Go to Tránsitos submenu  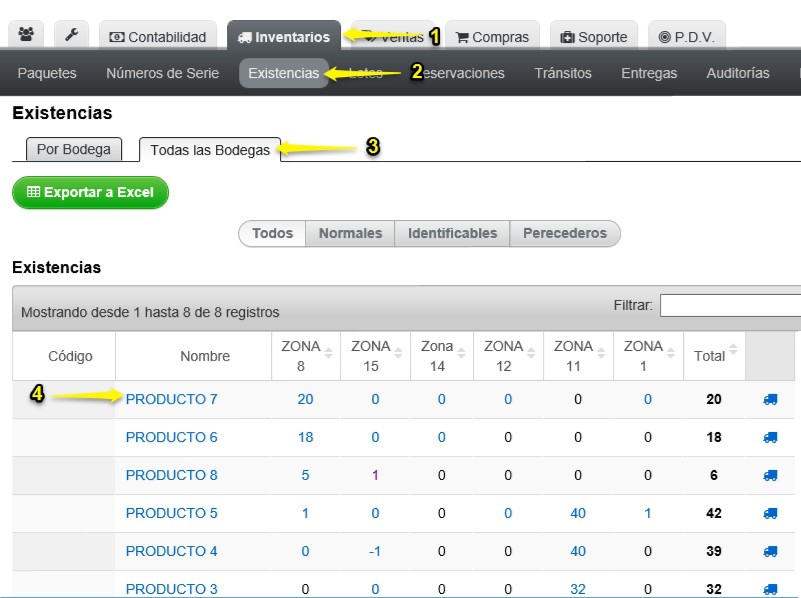[563, 73]
